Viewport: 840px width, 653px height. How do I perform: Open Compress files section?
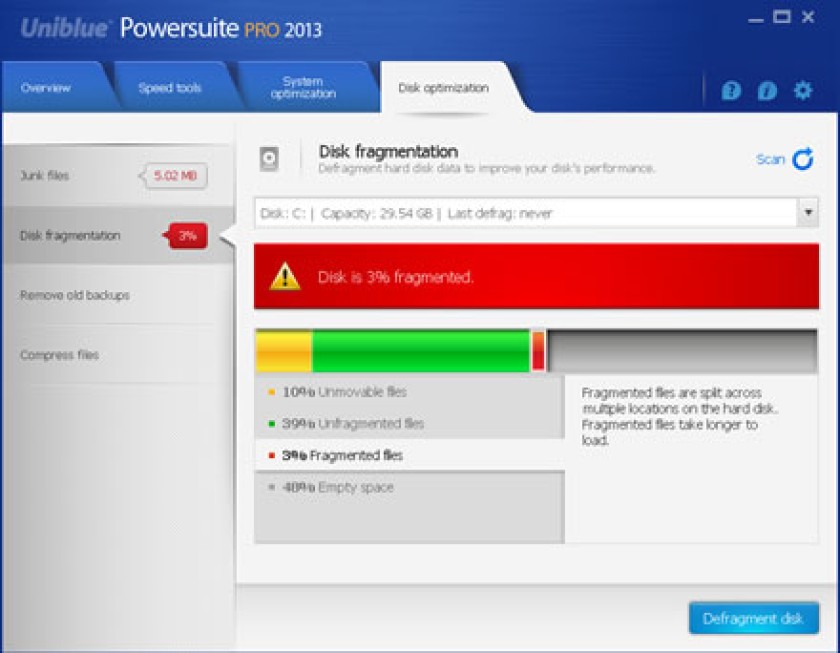click(118, 355)
